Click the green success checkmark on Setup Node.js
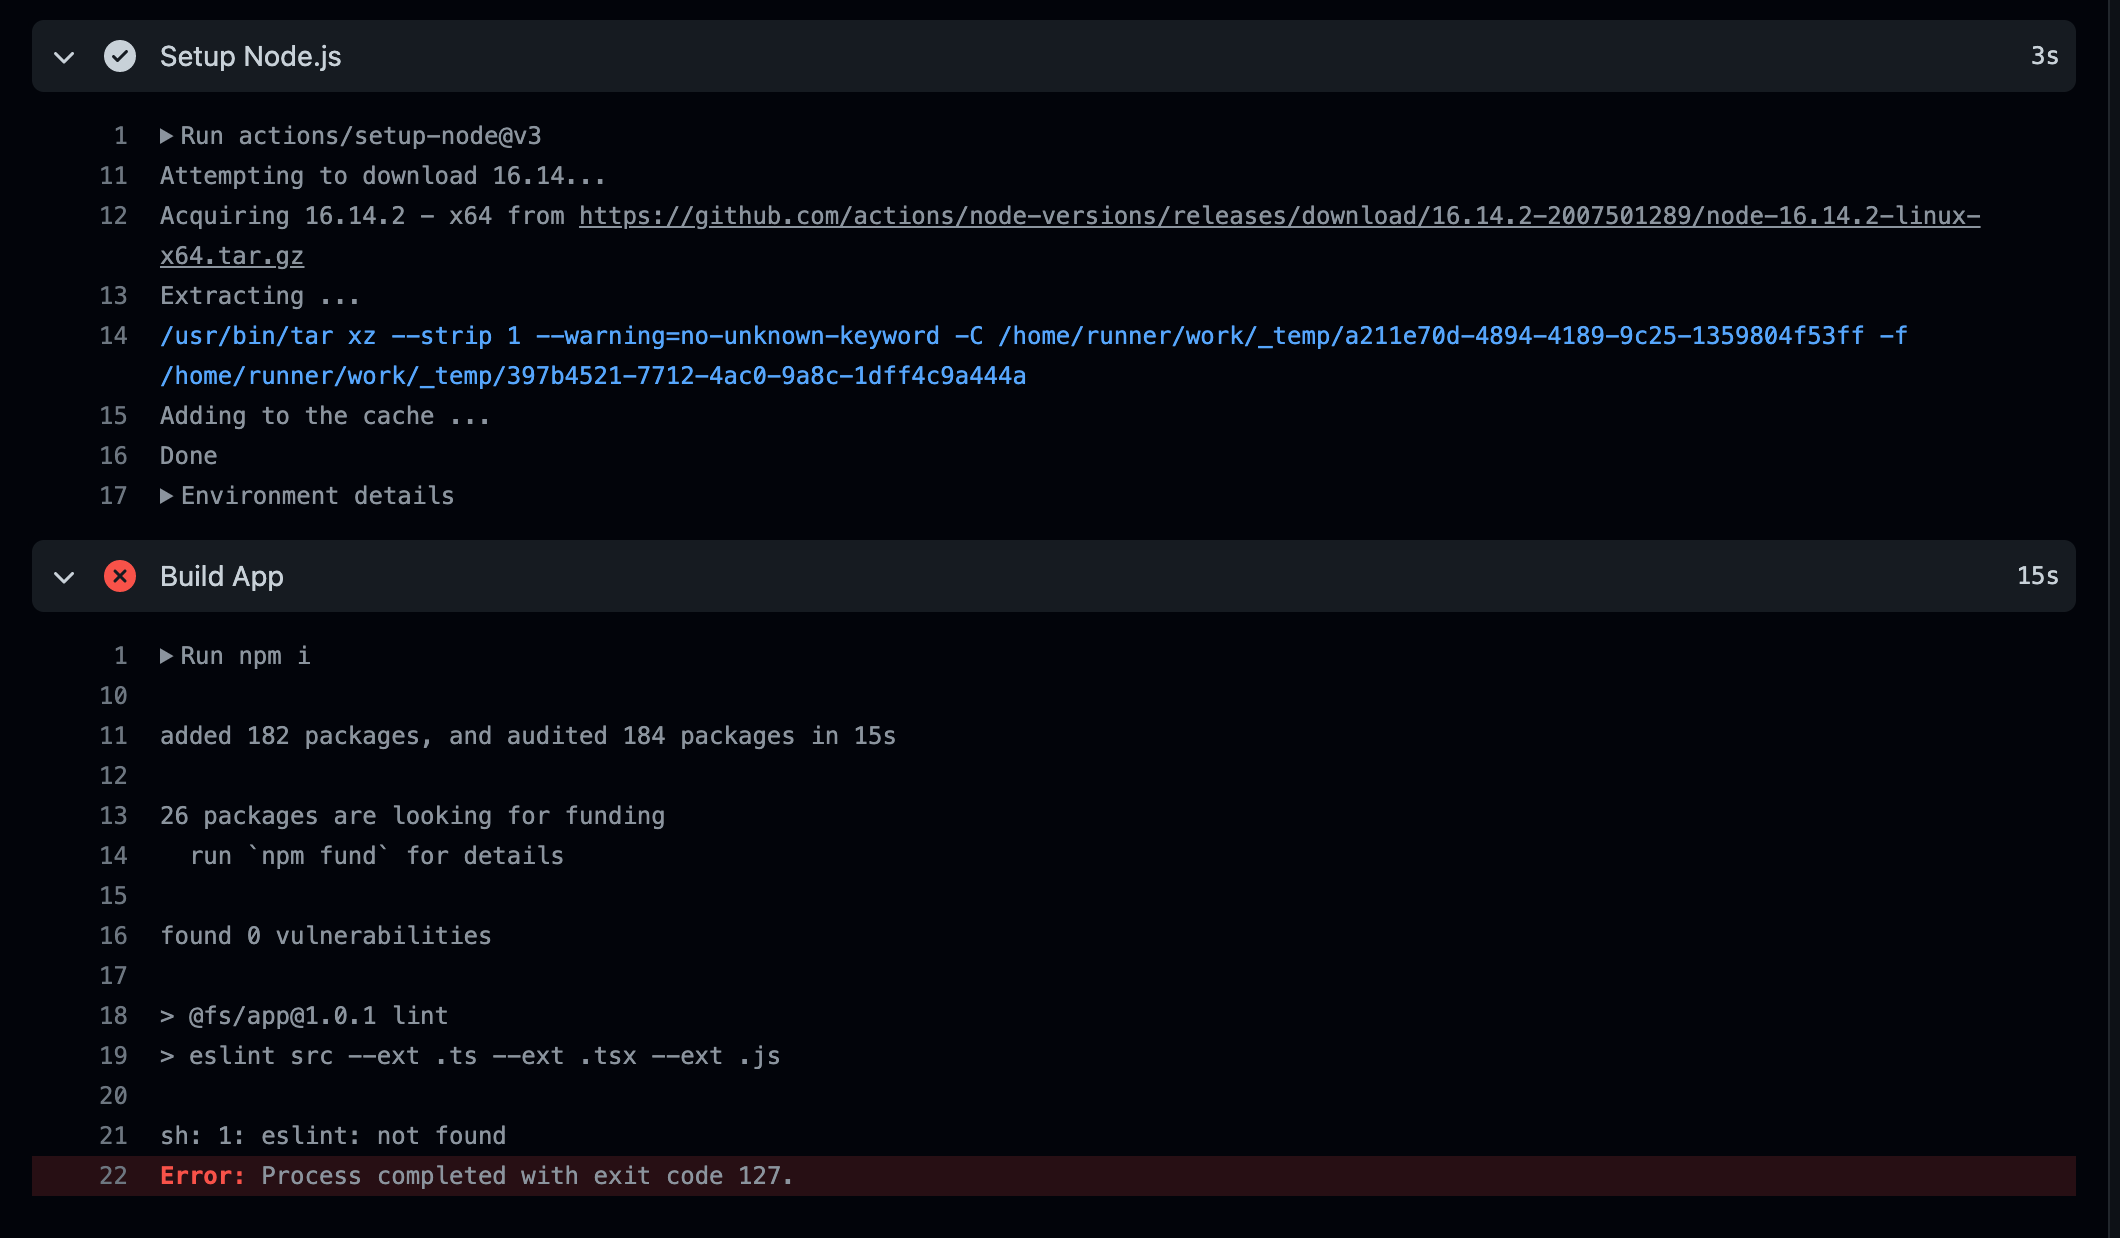Screen dimensions: 2120x1238 (120, 57)
